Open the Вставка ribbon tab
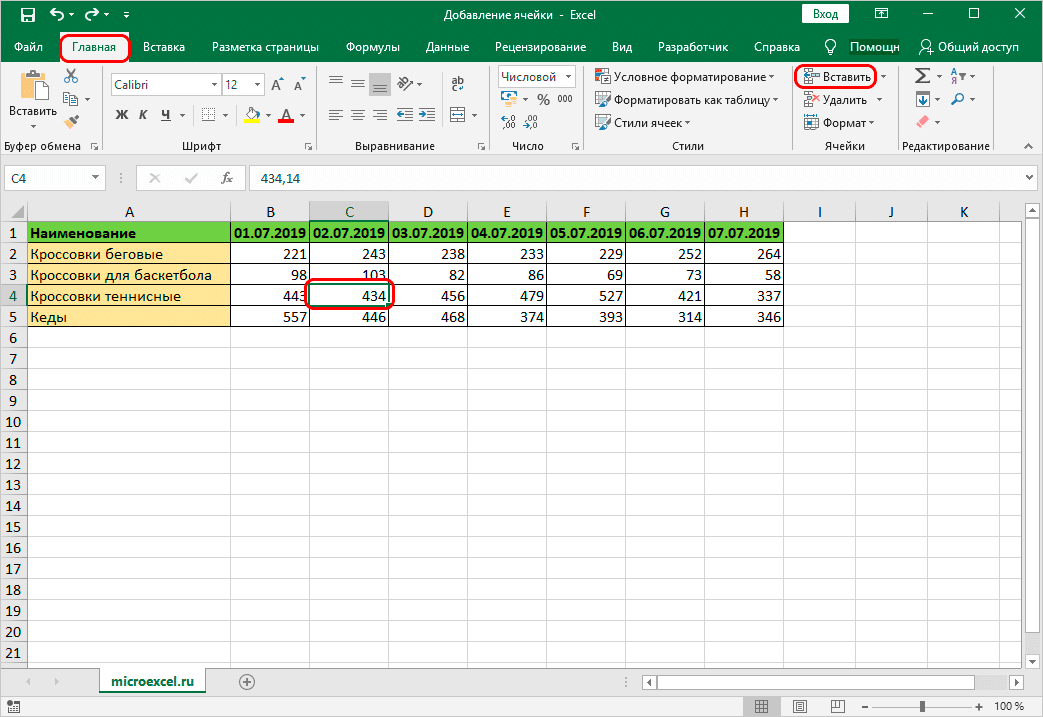This screenshot has width=1043, height=717. [163, 47]
